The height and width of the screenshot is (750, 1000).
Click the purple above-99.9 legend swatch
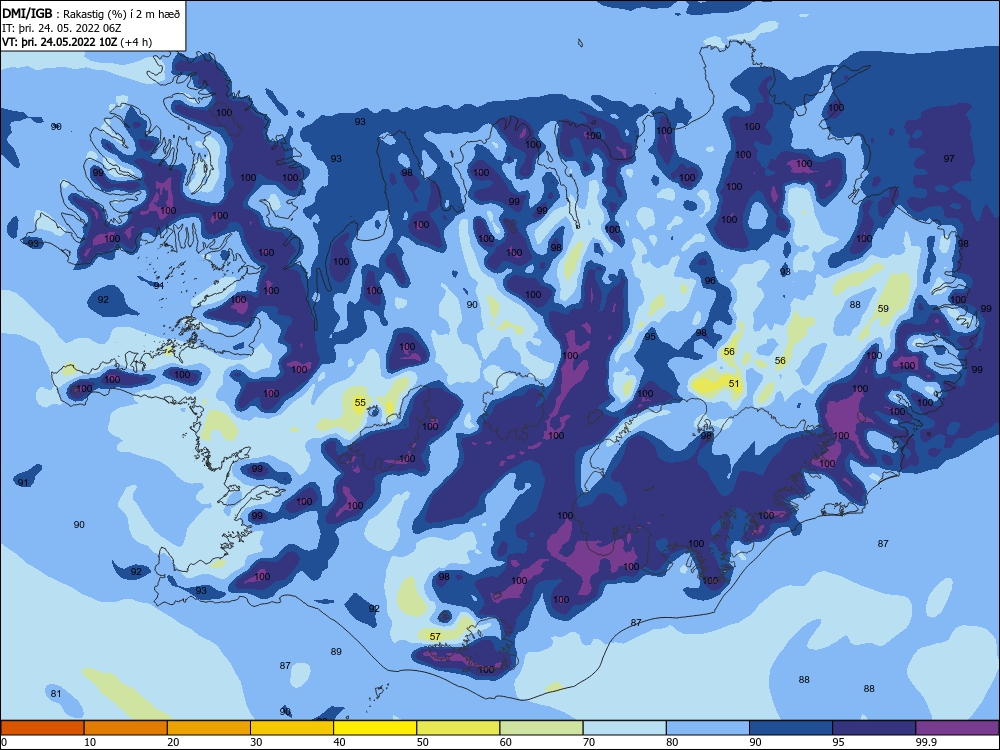957,728
